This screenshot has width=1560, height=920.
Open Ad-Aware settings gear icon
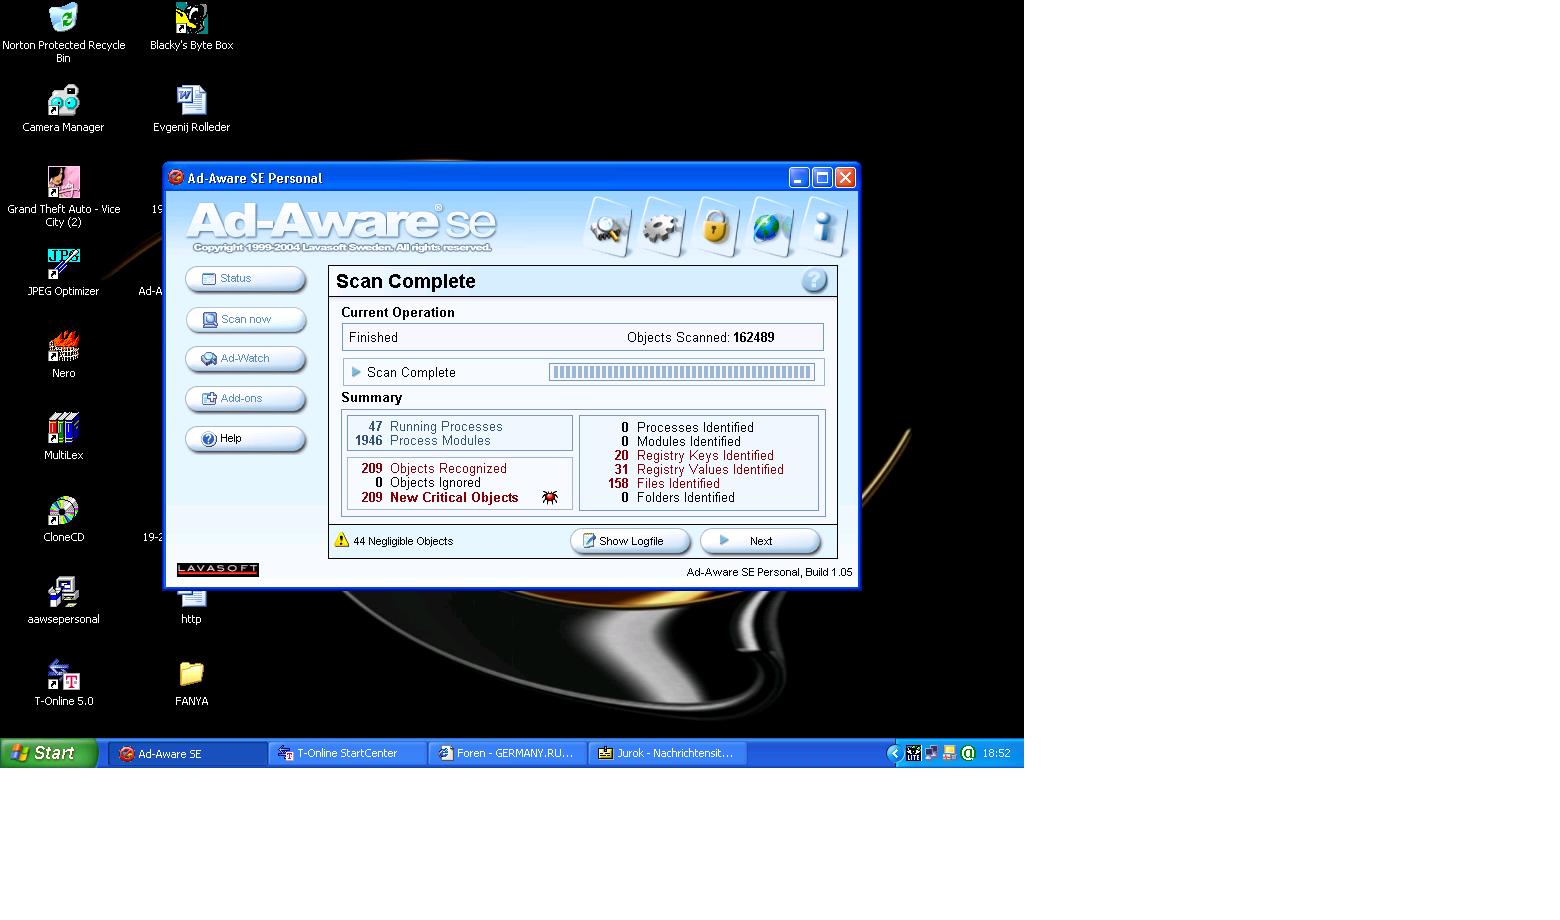(660, 227)
